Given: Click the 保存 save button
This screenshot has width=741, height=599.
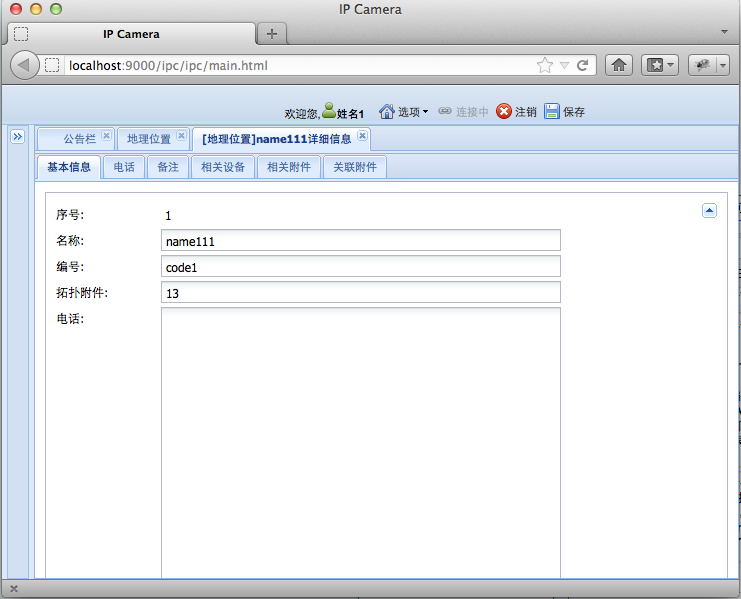Looking at the screenshot, I should tap(564, 111).
